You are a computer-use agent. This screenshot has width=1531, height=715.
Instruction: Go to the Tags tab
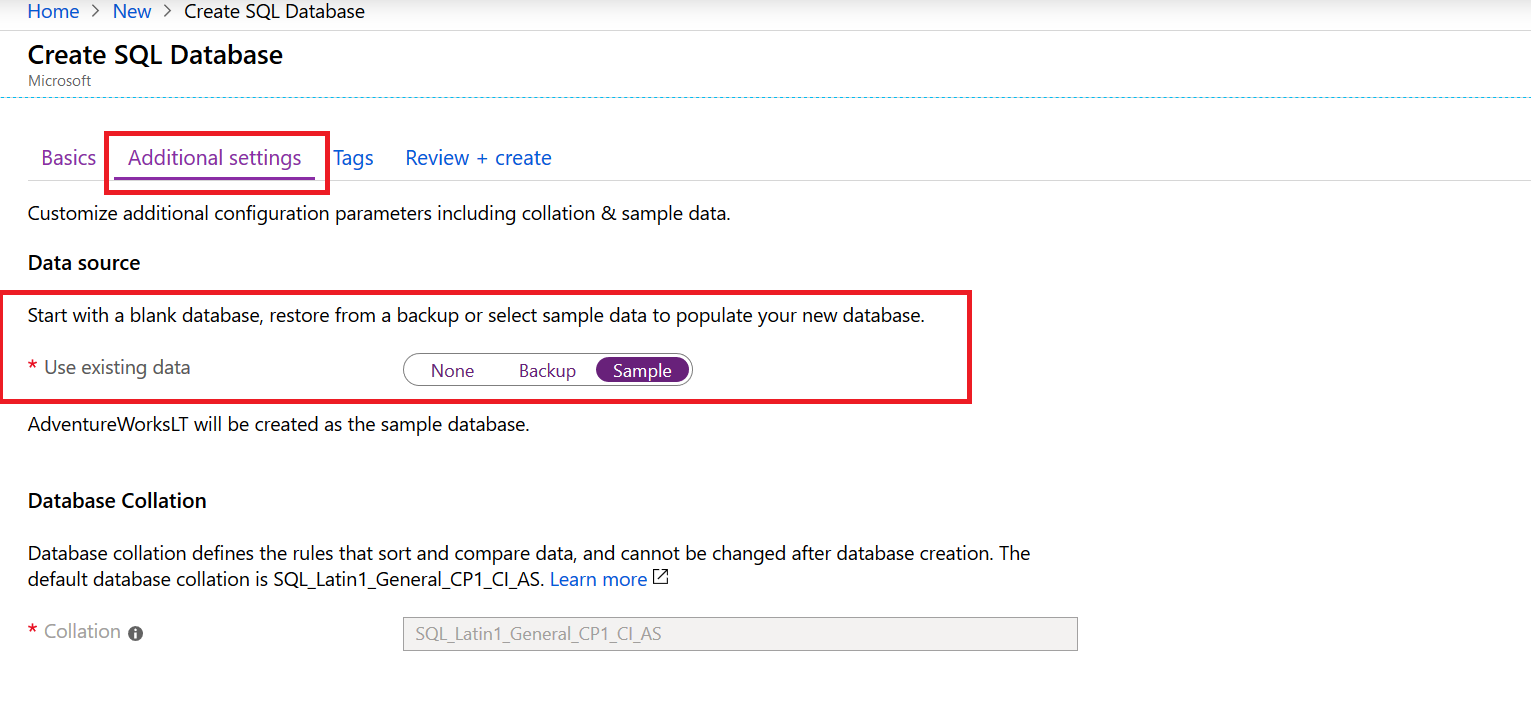point(353,158)
